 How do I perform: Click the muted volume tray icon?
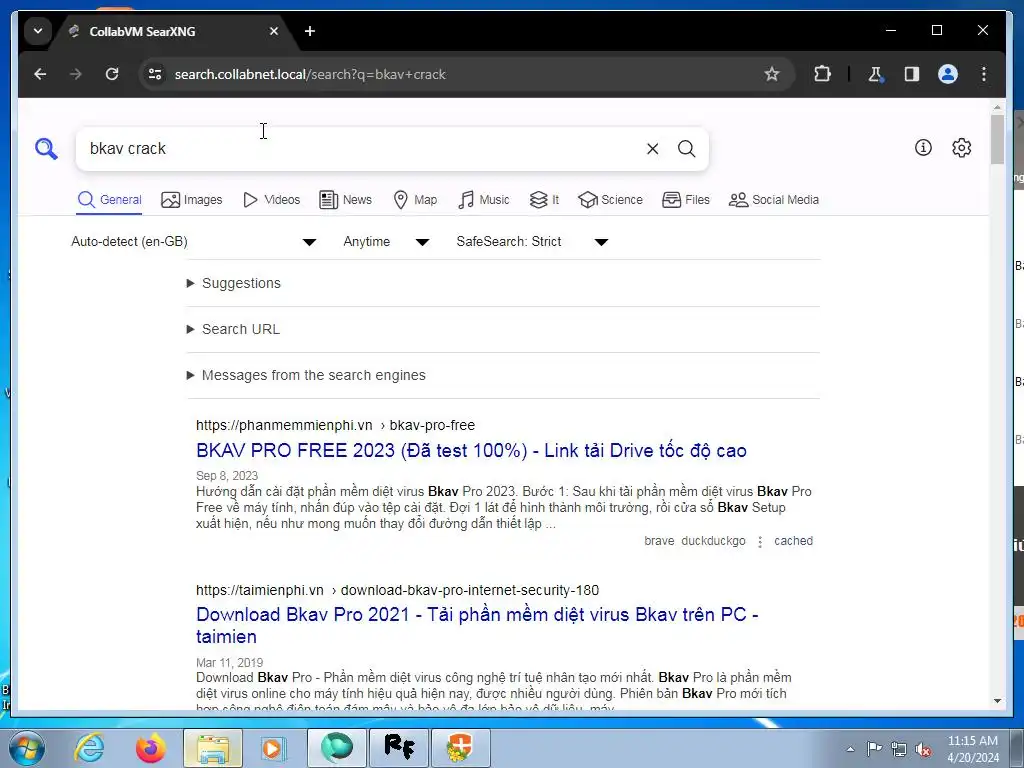[x=923, y=749]
